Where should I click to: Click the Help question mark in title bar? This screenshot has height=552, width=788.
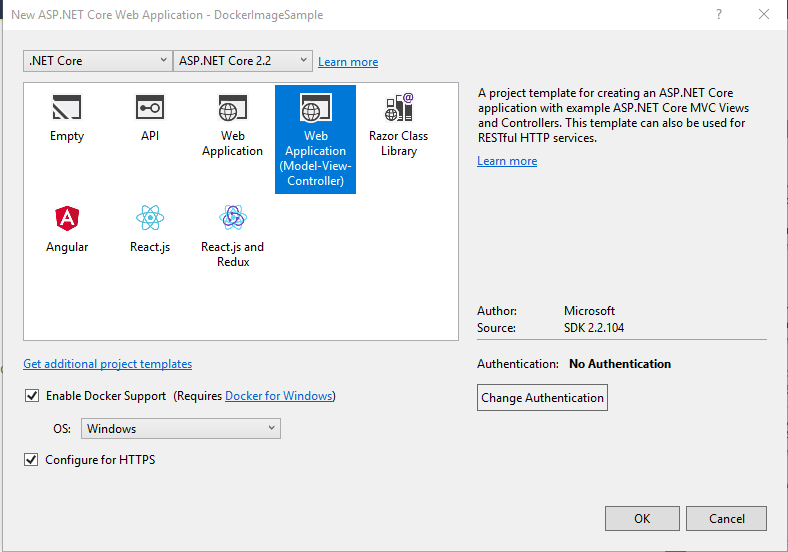pos(718,15)
